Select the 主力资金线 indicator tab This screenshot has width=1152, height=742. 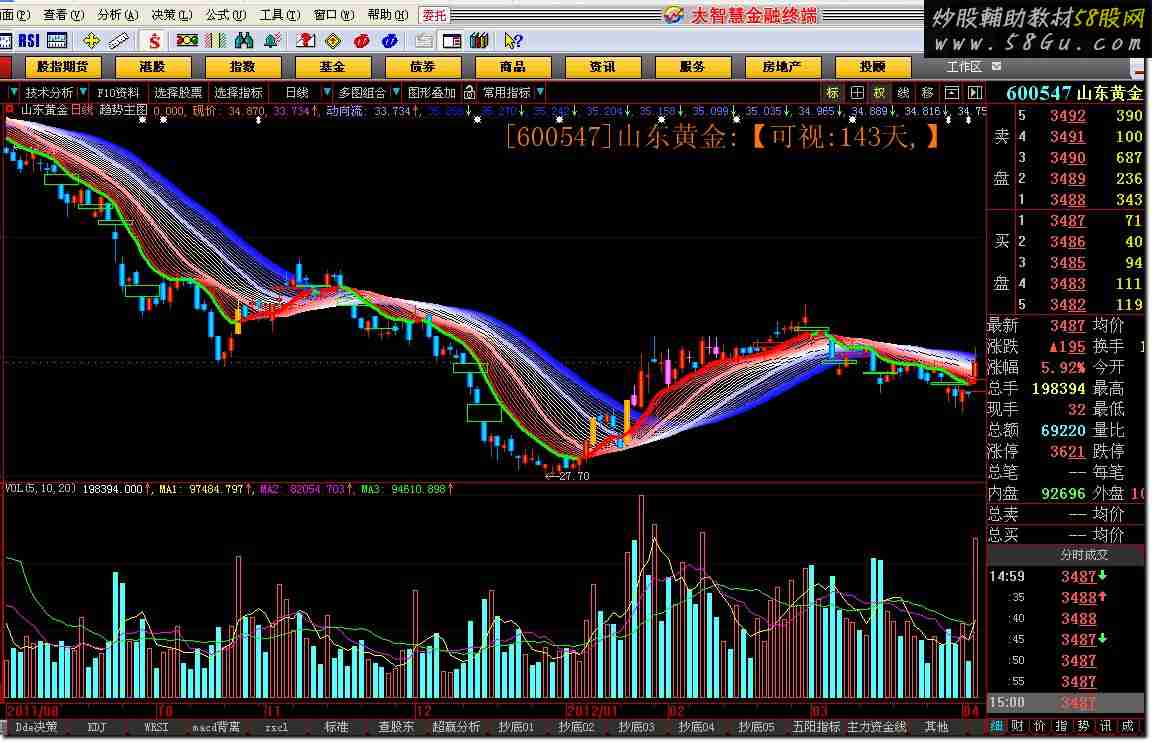coord(876,727)
